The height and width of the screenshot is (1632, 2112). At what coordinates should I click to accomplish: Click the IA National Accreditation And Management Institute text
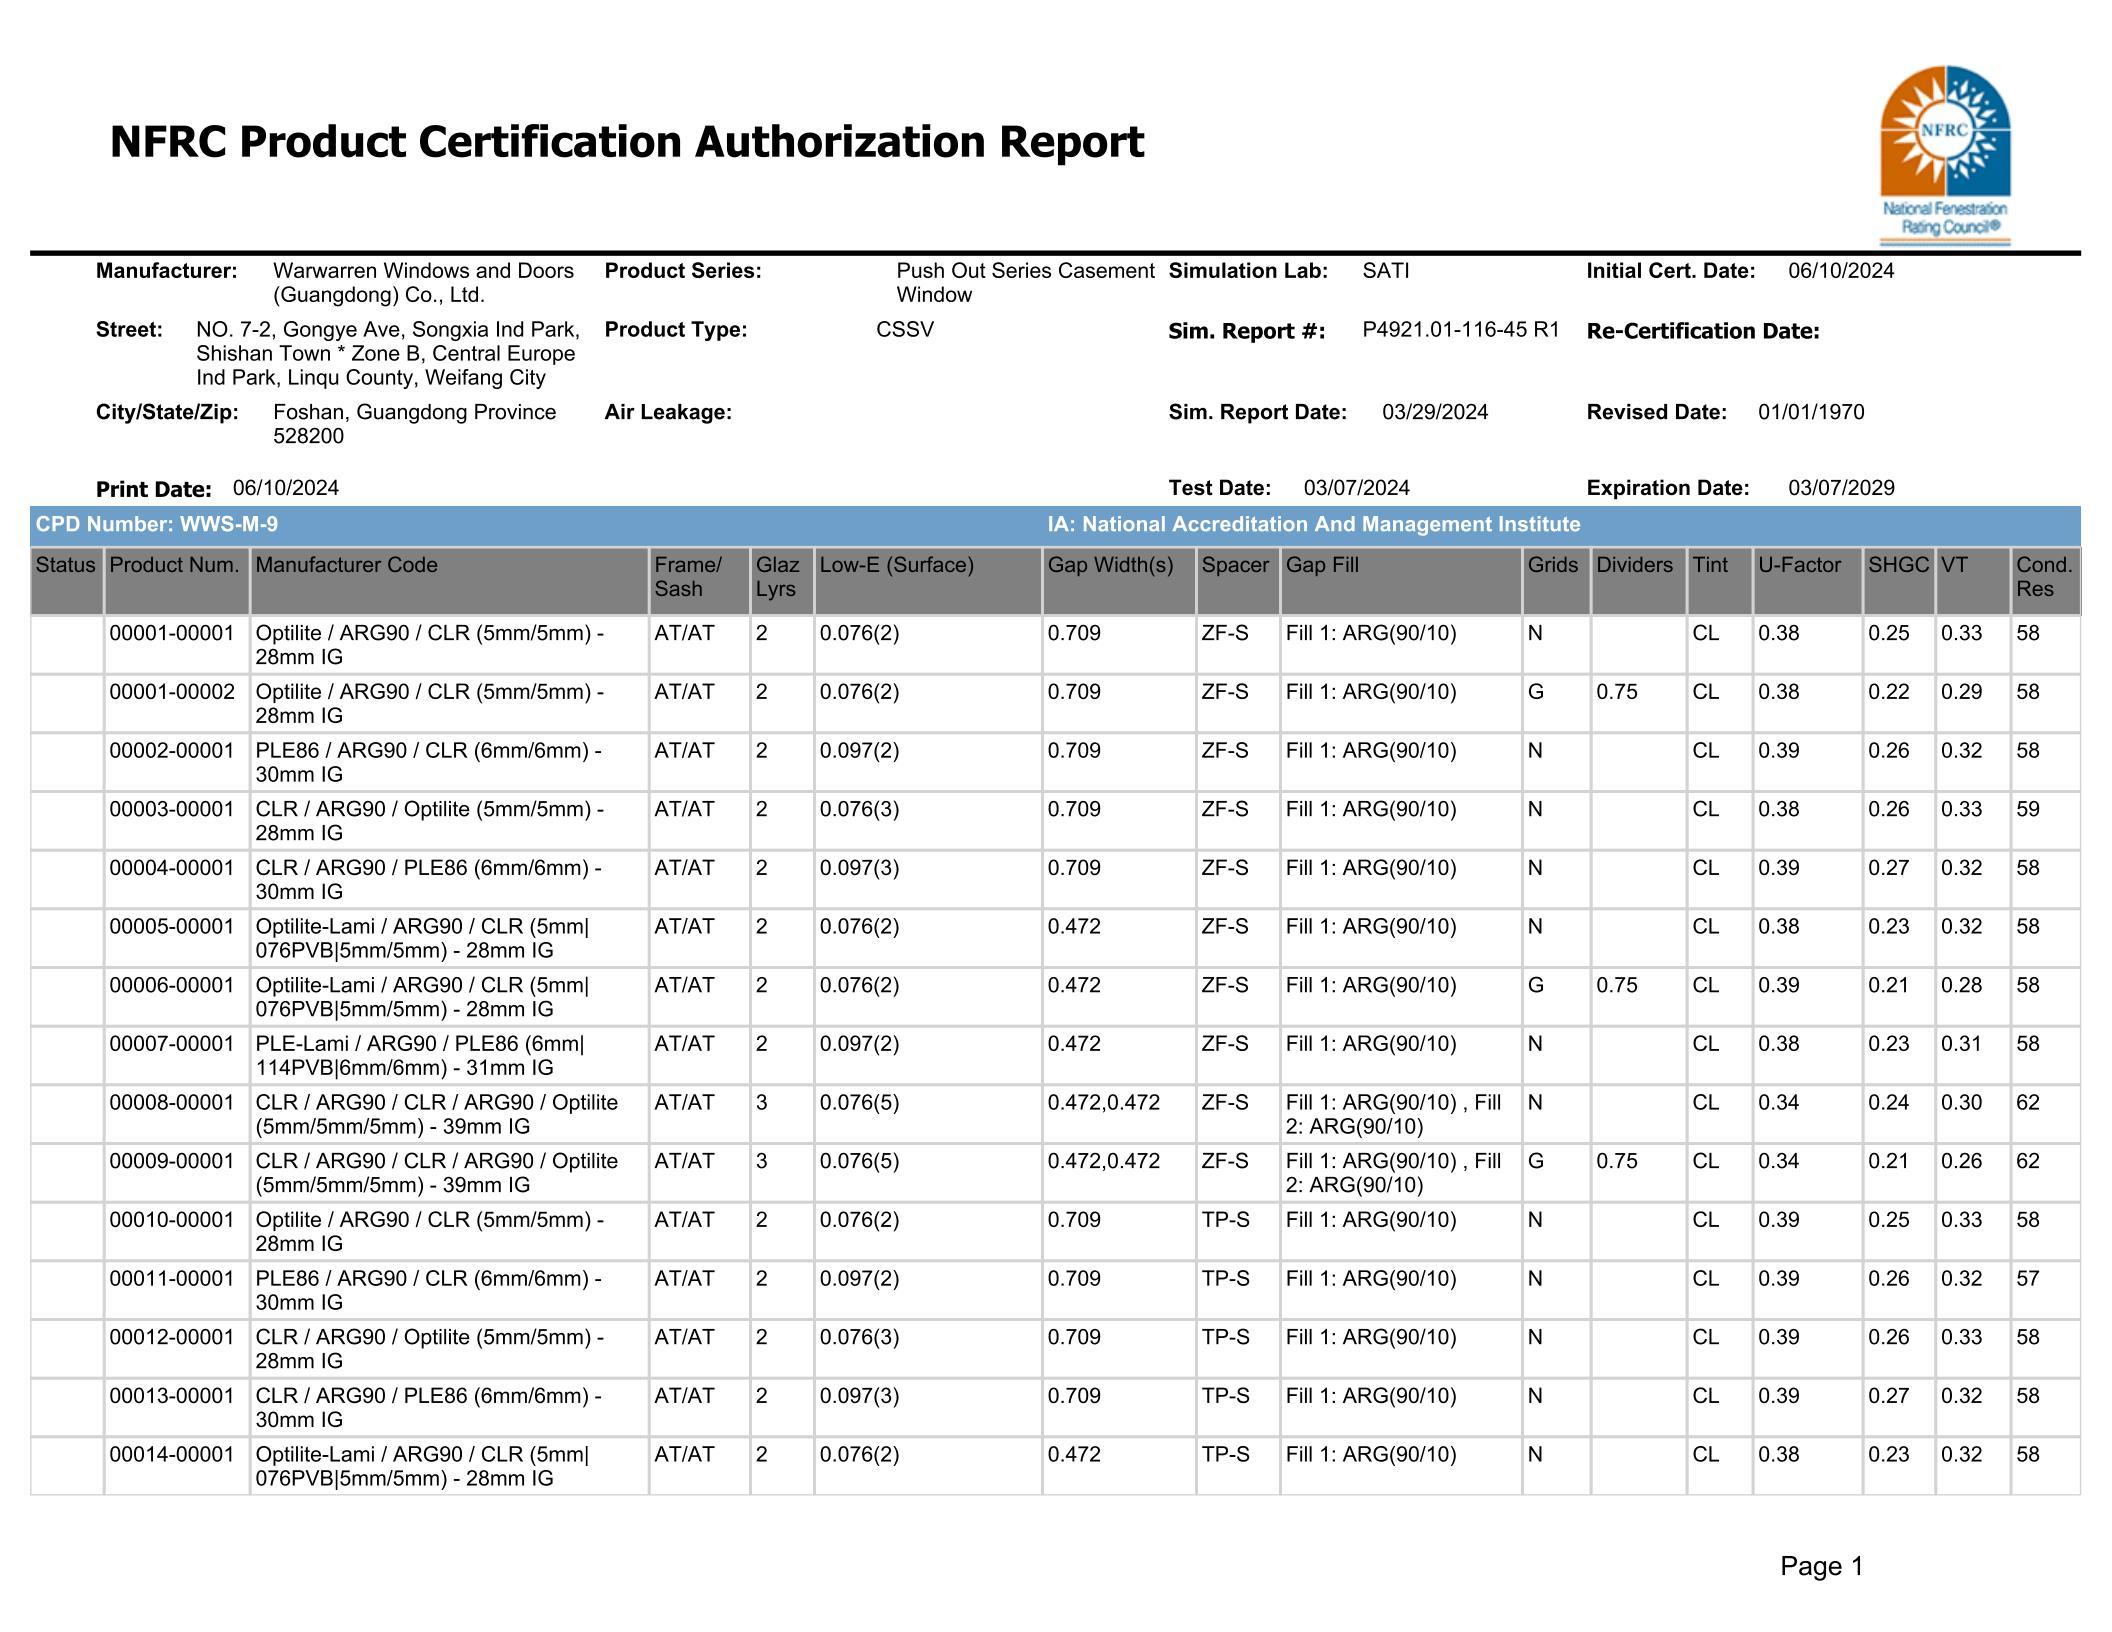point(1314,524)
